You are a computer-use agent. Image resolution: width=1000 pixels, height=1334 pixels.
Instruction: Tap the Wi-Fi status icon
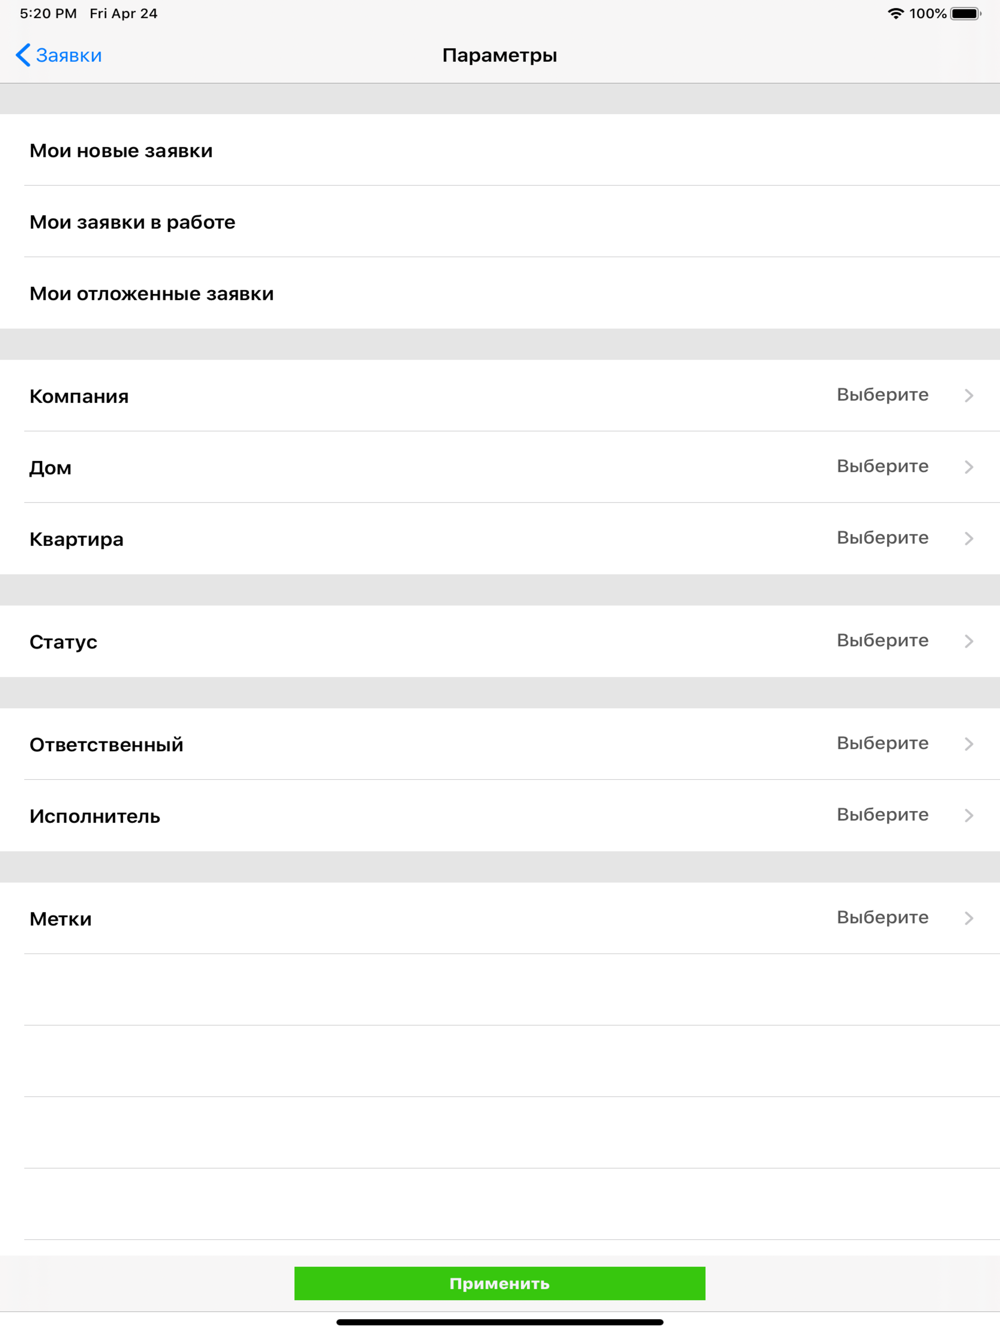click(x=895, y=14)
